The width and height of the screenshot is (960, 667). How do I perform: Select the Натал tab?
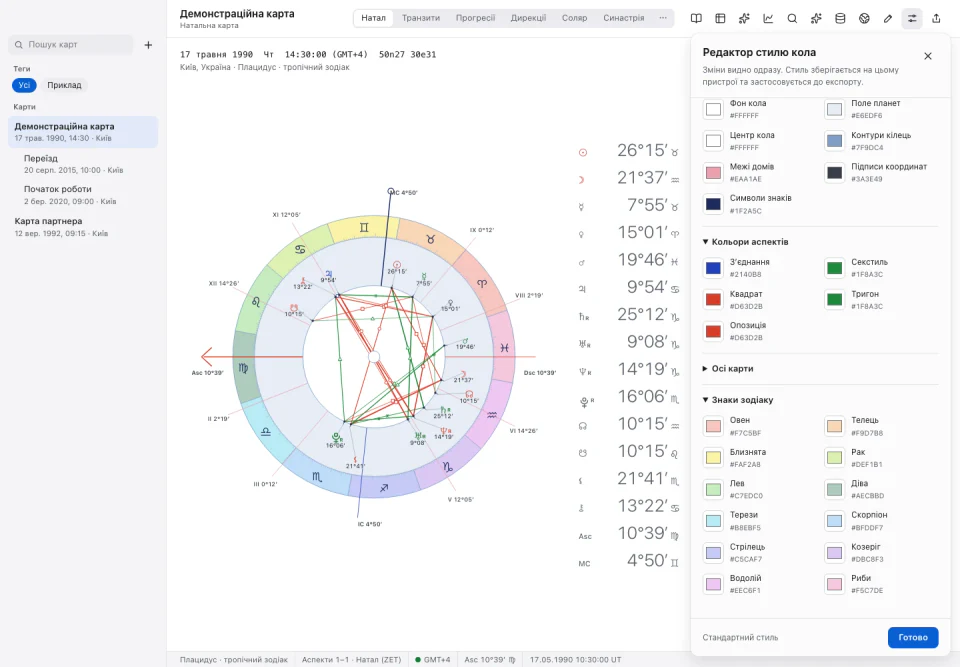373,18
